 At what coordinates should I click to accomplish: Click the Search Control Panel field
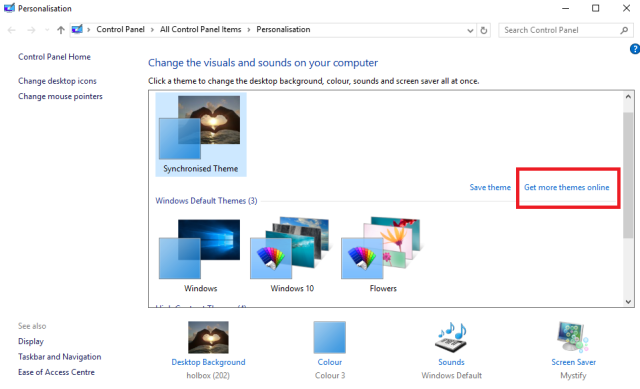tap(565, 30)
